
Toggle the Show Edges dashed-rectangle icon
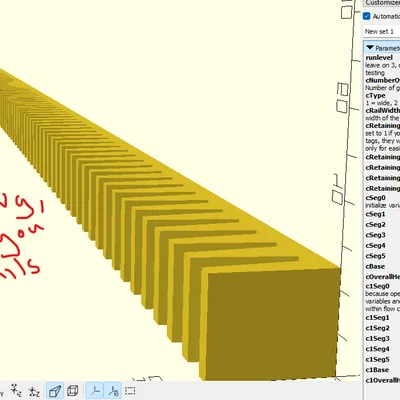(x=130, y=391)
